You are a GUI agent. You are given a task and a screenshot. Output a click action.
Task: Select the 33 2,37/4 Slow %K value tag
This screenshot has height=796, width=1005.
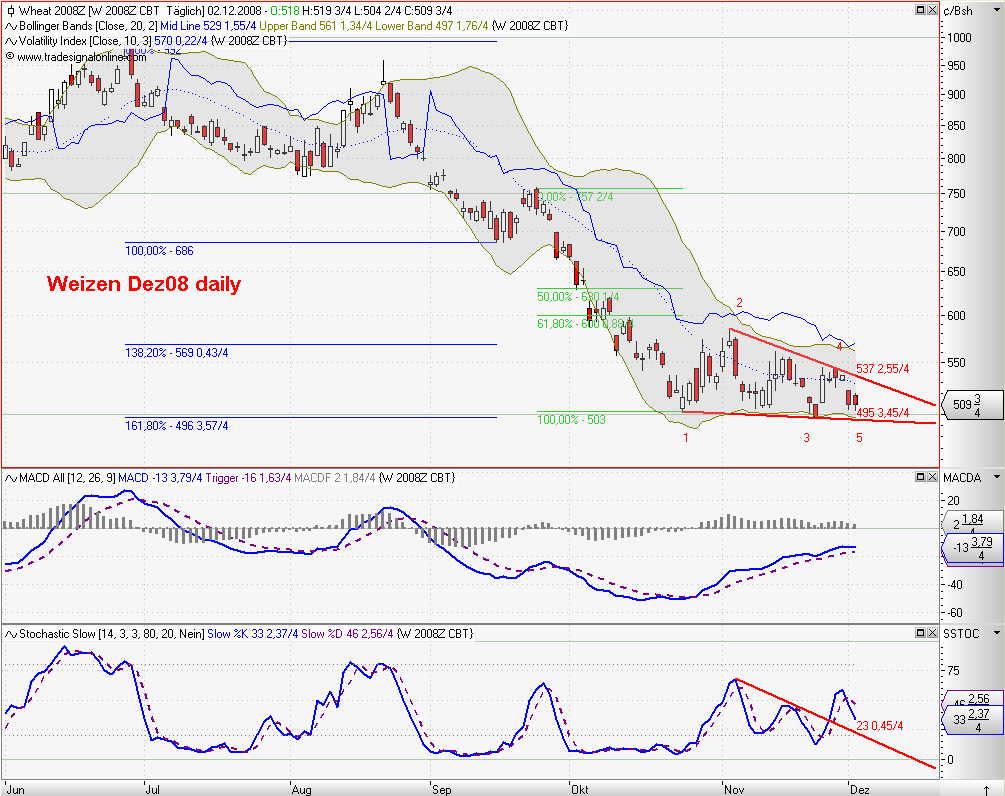972,720
